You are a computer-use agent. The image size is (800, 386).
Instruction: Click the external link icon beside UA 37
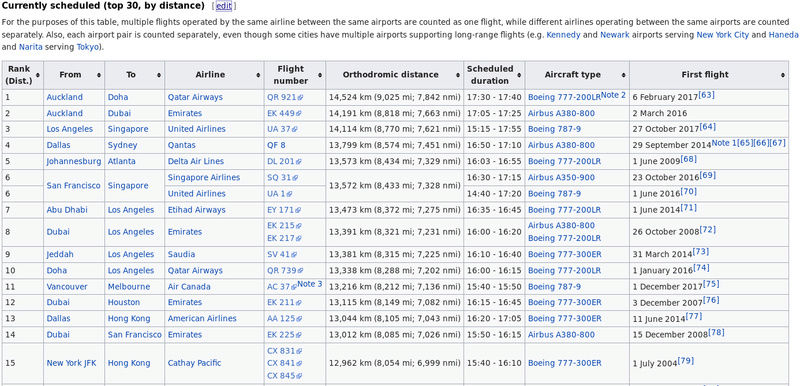click(294, 130)
